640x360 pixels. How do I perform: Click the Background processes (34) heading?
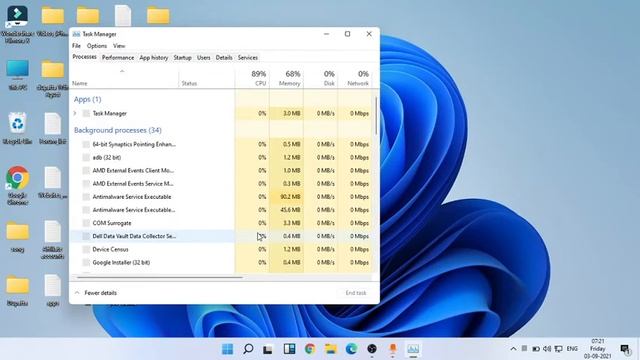(118, 130)
